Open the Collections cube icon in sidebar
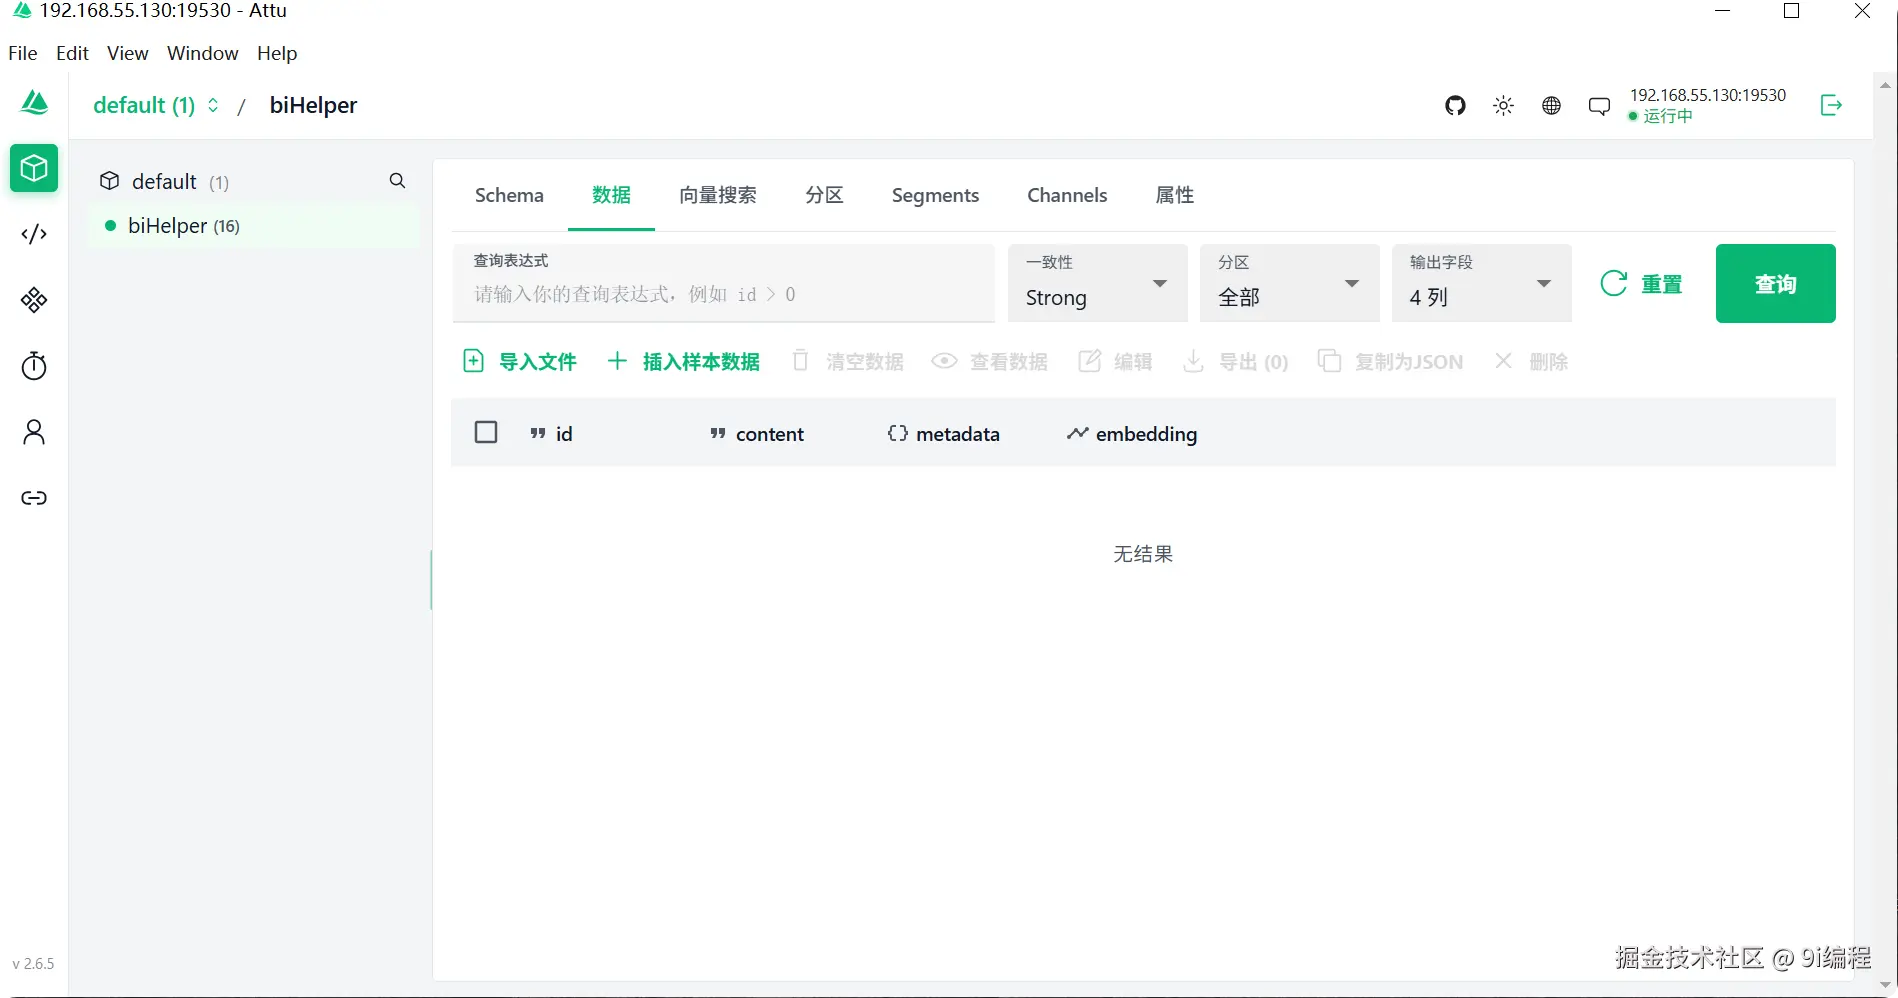 pos(34,168)
